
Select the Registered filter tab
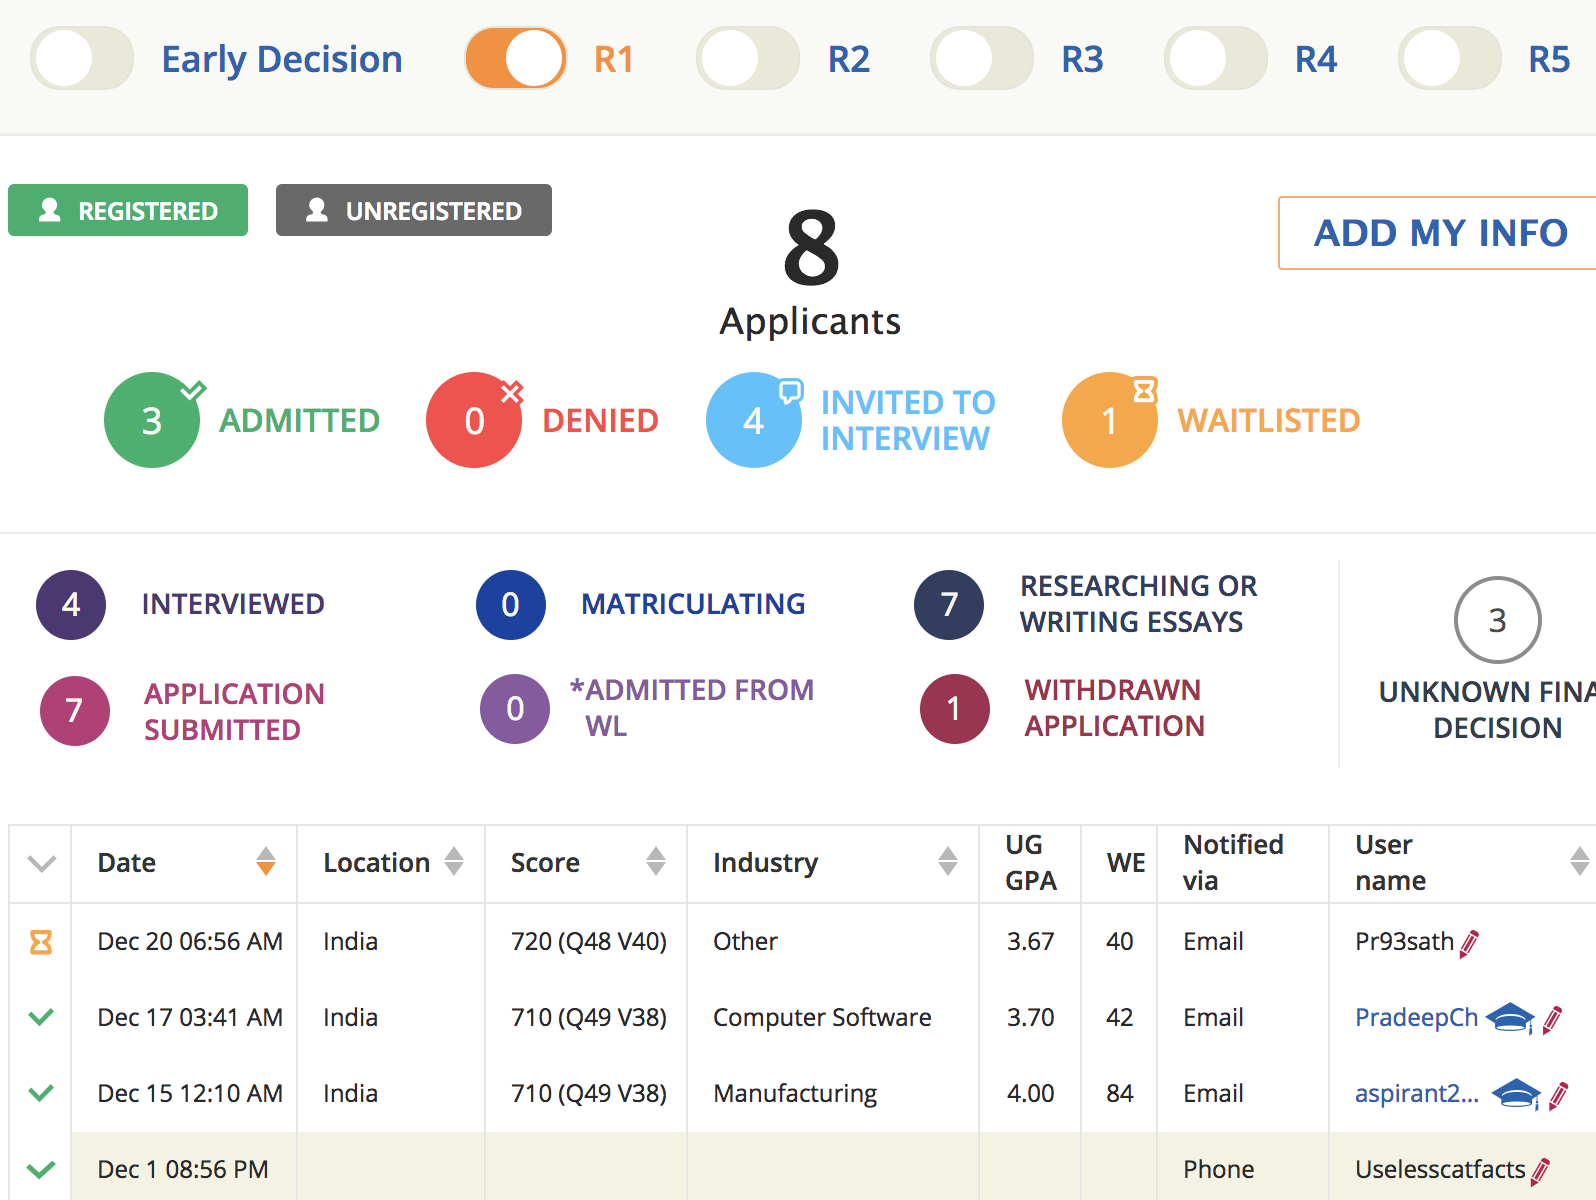tap(128, 210)
